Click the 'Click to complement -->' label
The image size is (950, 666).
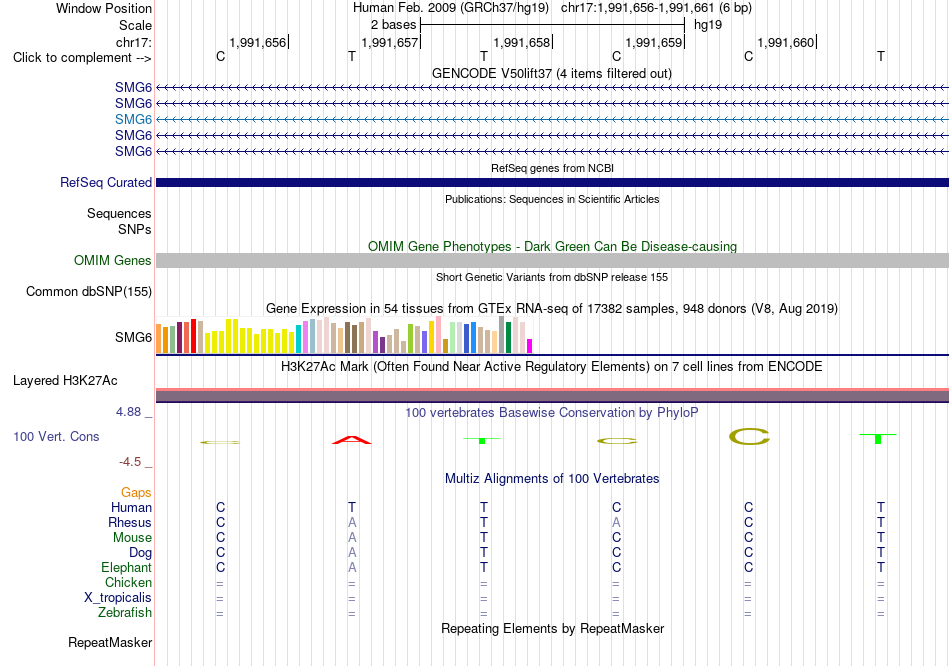pos(82,58)
